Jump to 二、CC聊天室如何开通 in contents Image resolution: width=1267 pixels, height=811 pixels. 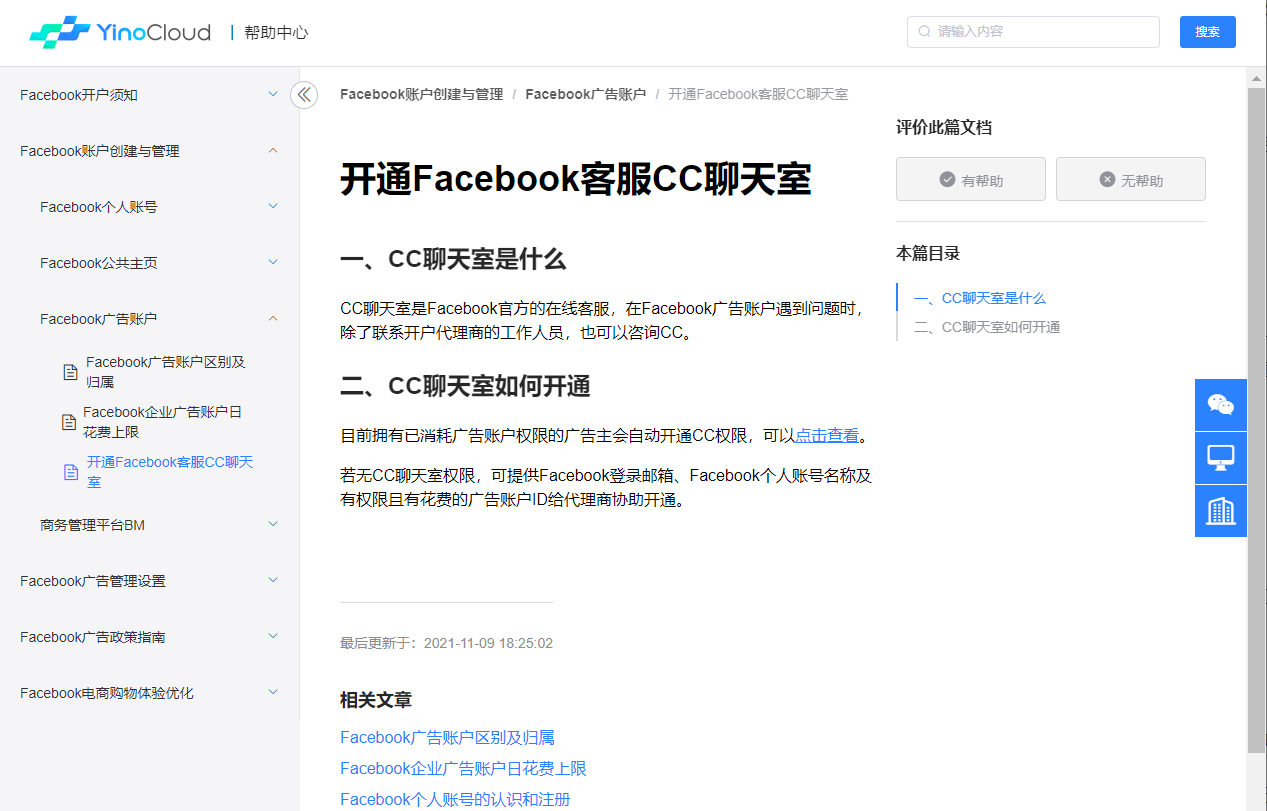coord(1000,327)
